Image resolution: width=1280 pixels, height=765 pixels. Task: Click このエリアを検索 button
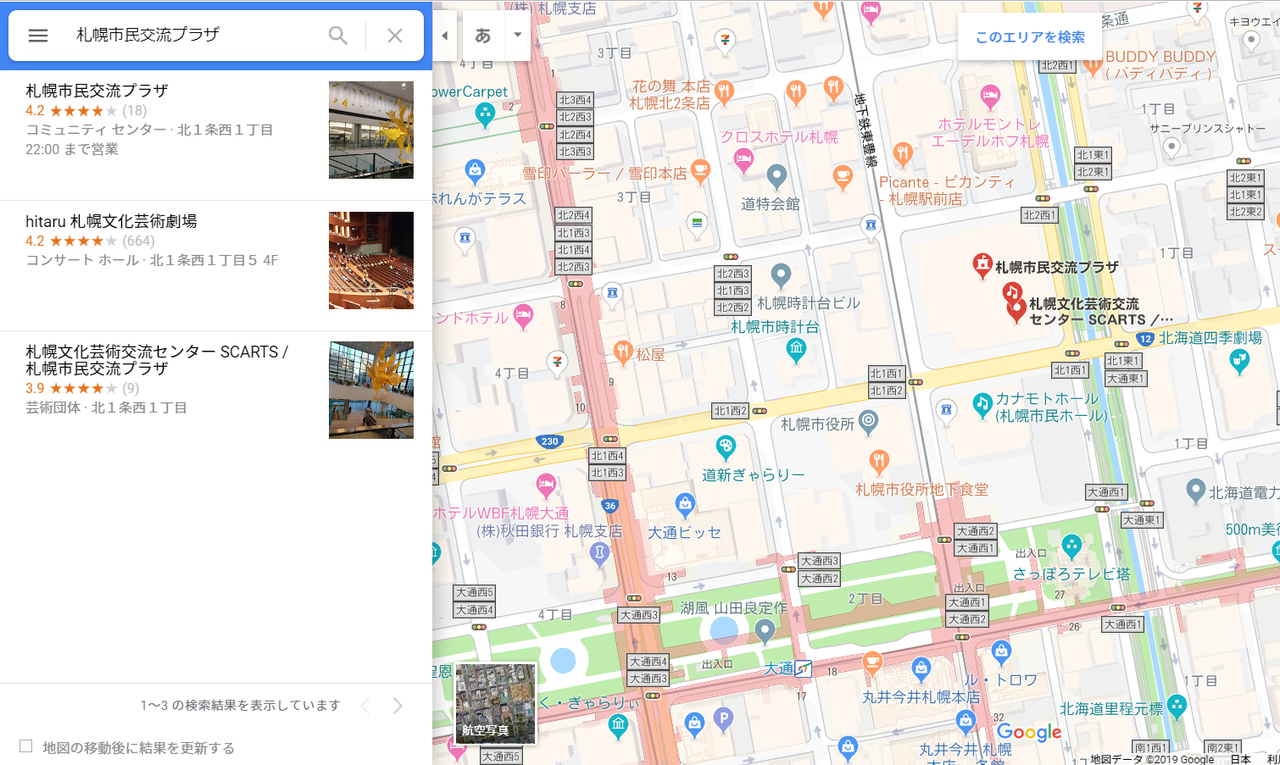click(1030, 37)
